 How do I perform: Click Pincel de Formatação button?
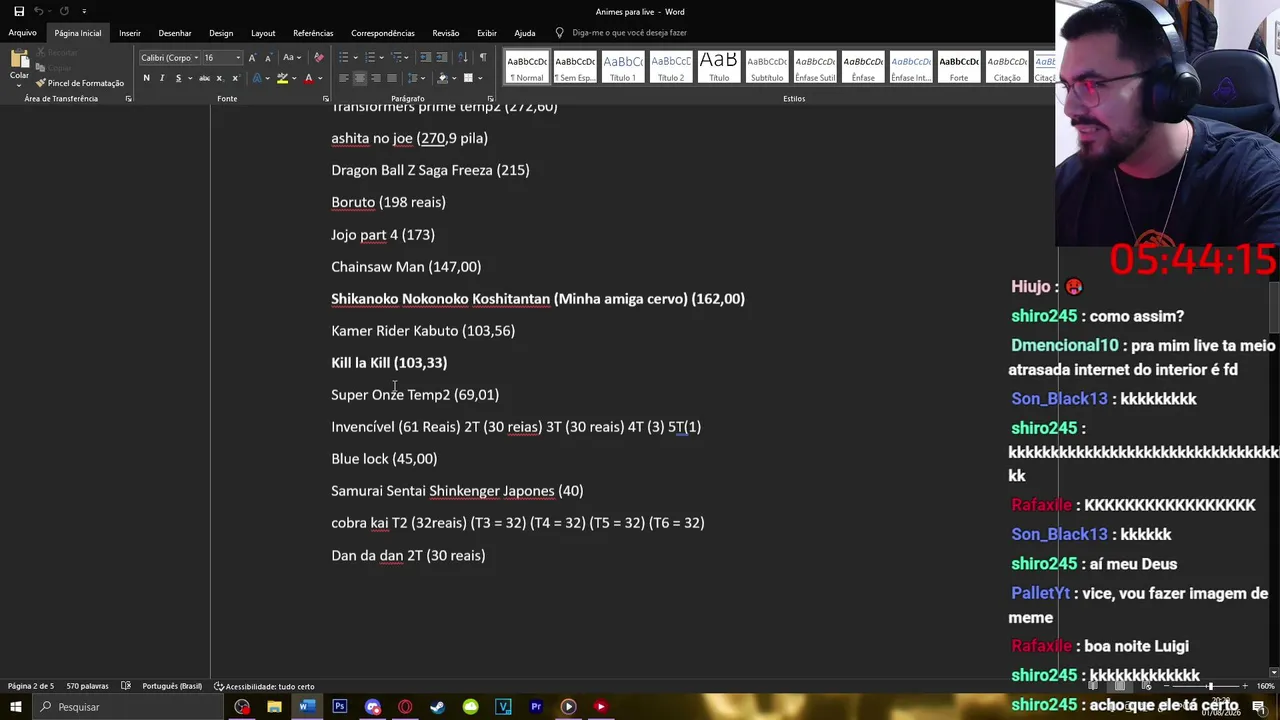coord(80,83)
